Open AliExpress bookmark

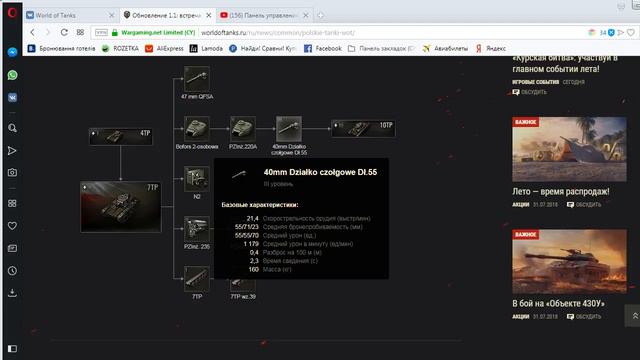click(164, 49)
